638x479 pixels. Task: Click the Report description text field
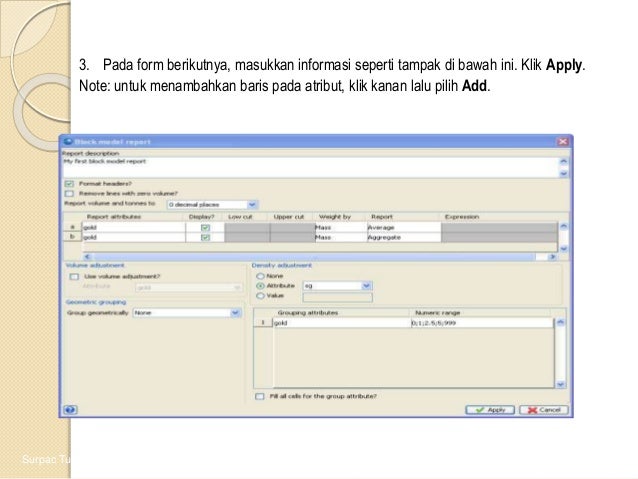tap(311, 167)
